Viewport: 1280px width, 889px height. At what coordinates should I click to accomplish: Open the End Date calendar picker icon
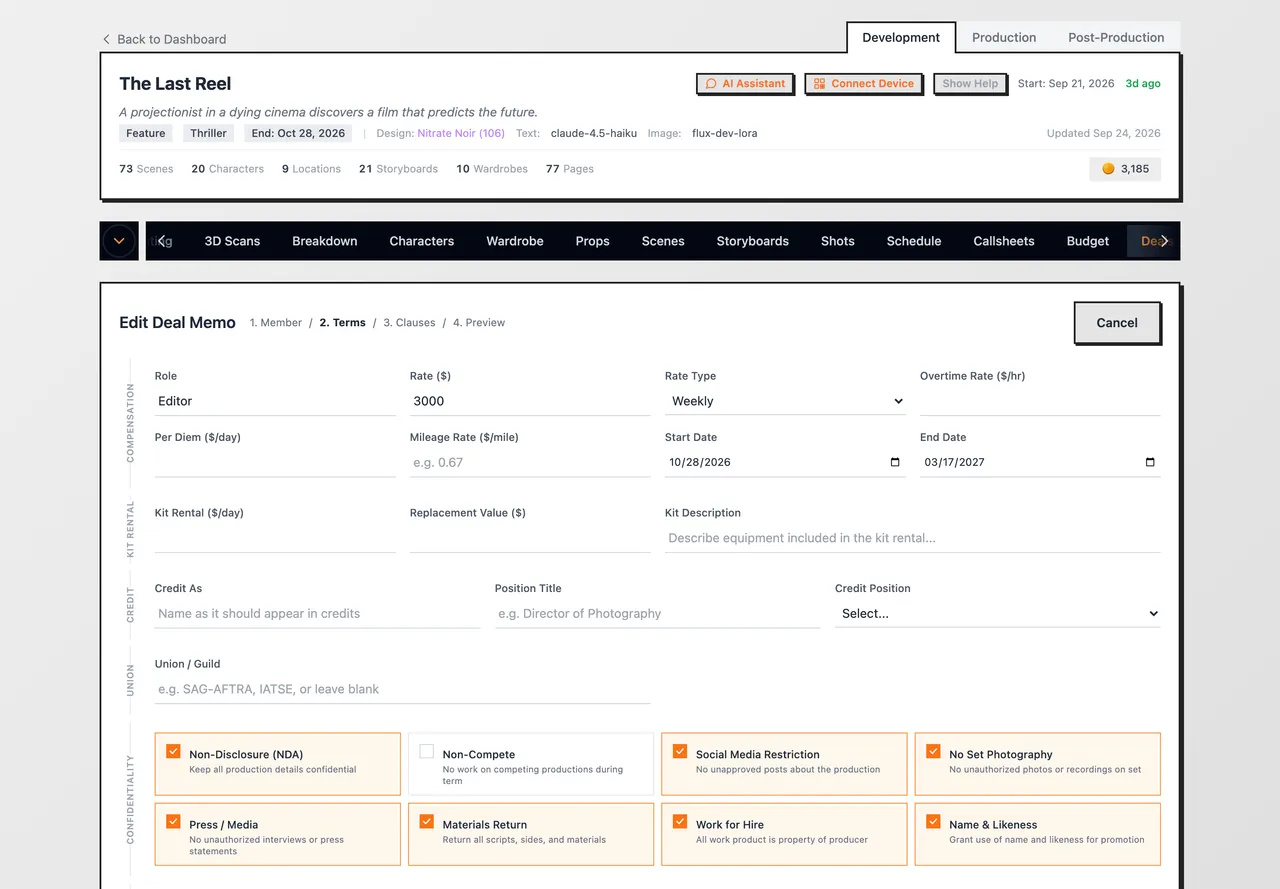1150,462
